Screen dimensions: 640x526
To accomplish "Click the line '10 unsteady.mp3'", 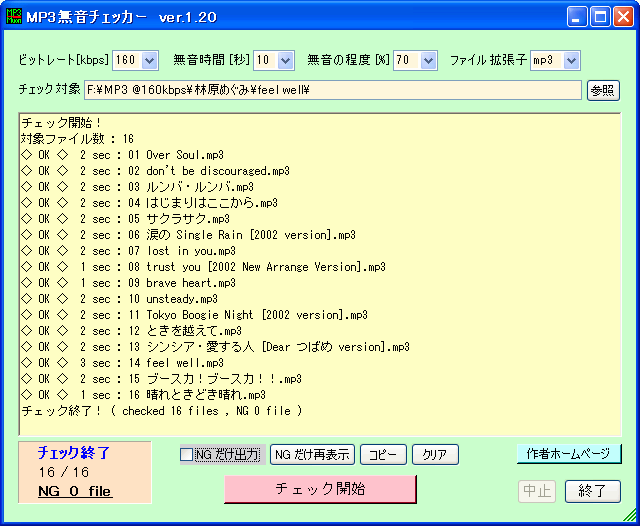I will pos(120,299).
